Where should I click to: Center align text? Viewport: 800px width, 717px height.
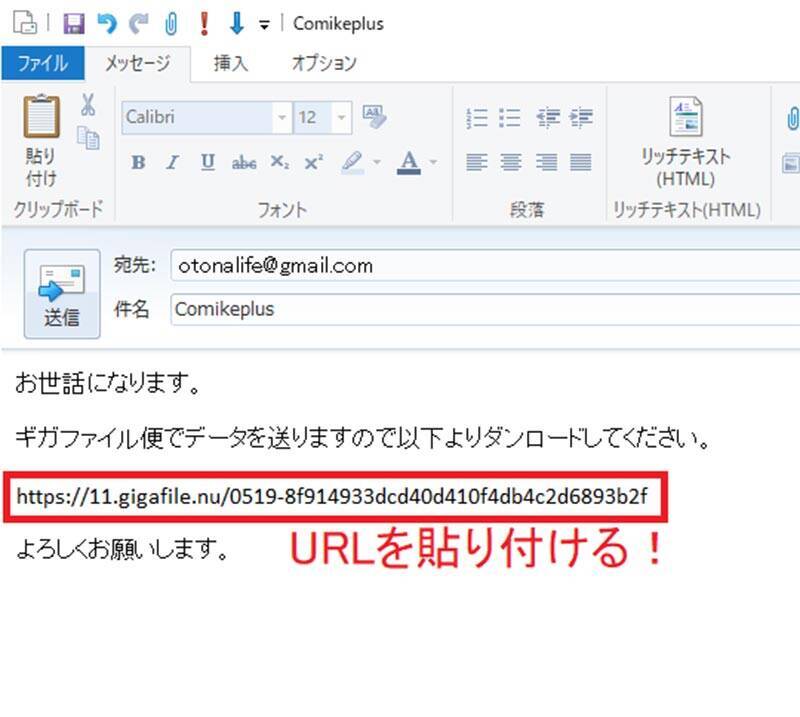click(511, 162)
